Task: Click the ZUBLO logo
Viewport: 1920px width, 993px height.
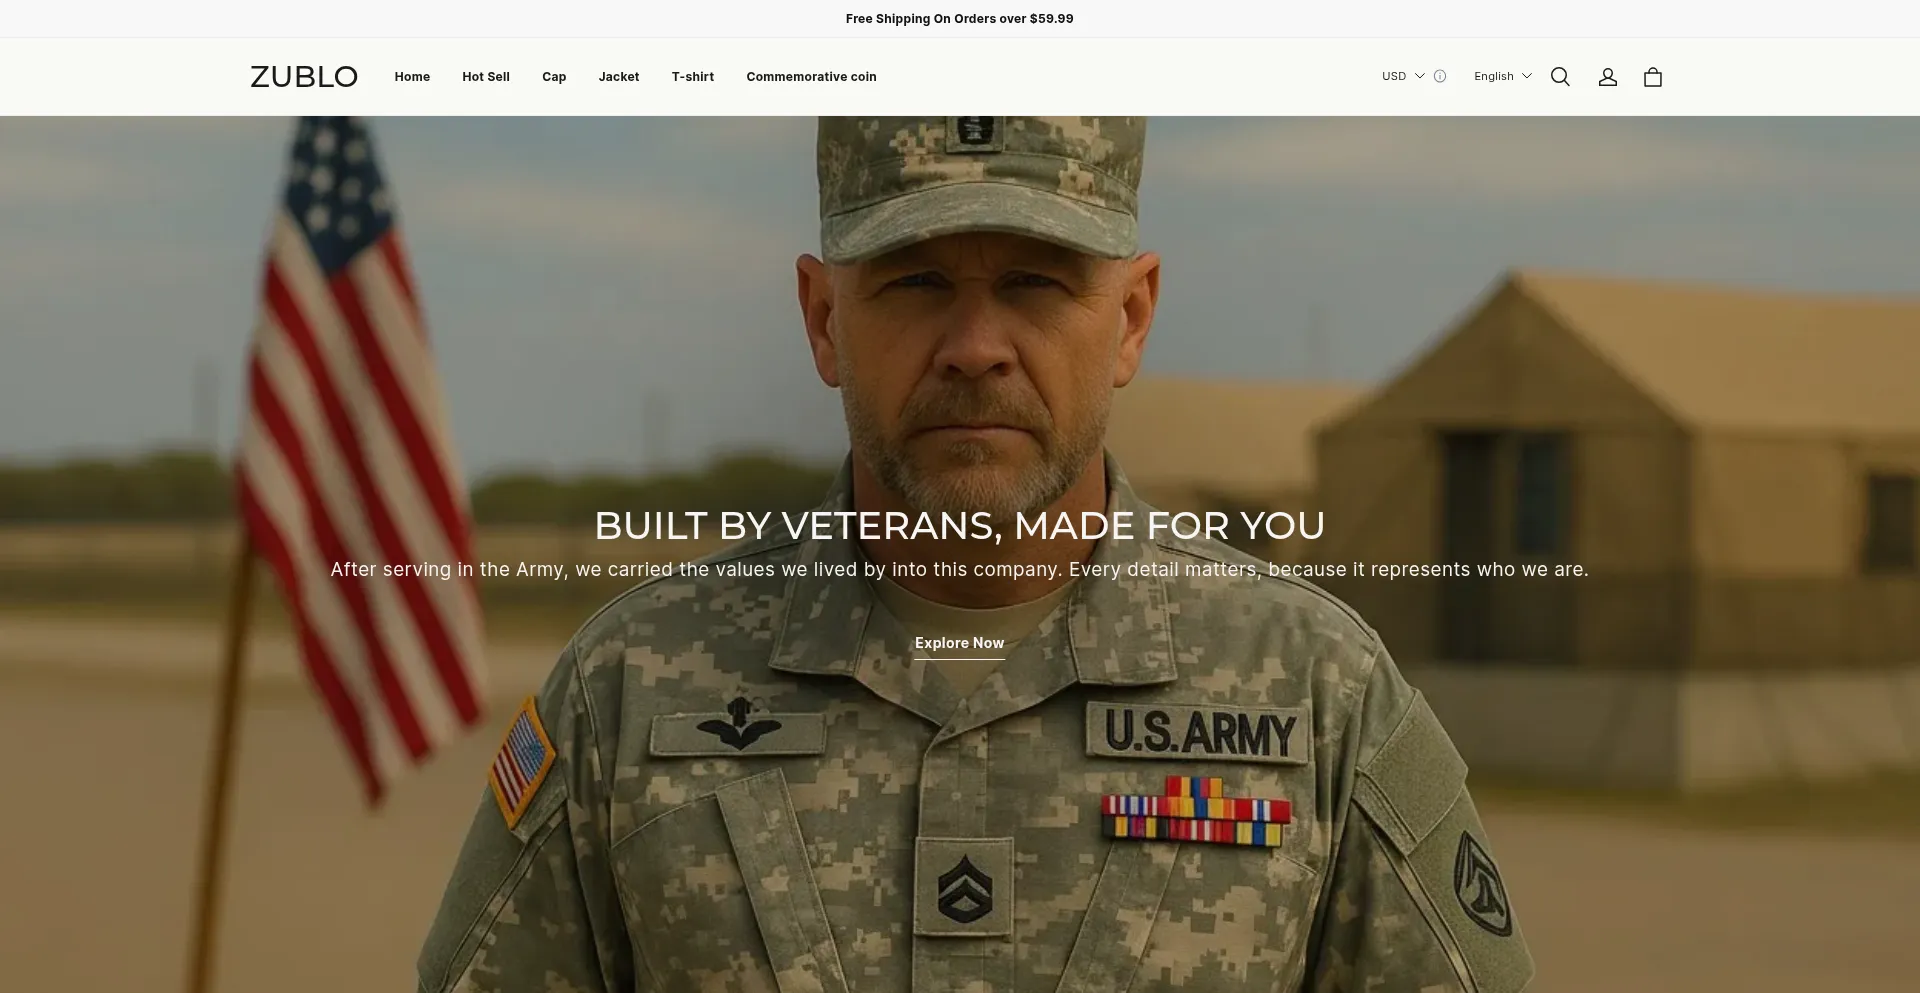Action: click(304, 77)
